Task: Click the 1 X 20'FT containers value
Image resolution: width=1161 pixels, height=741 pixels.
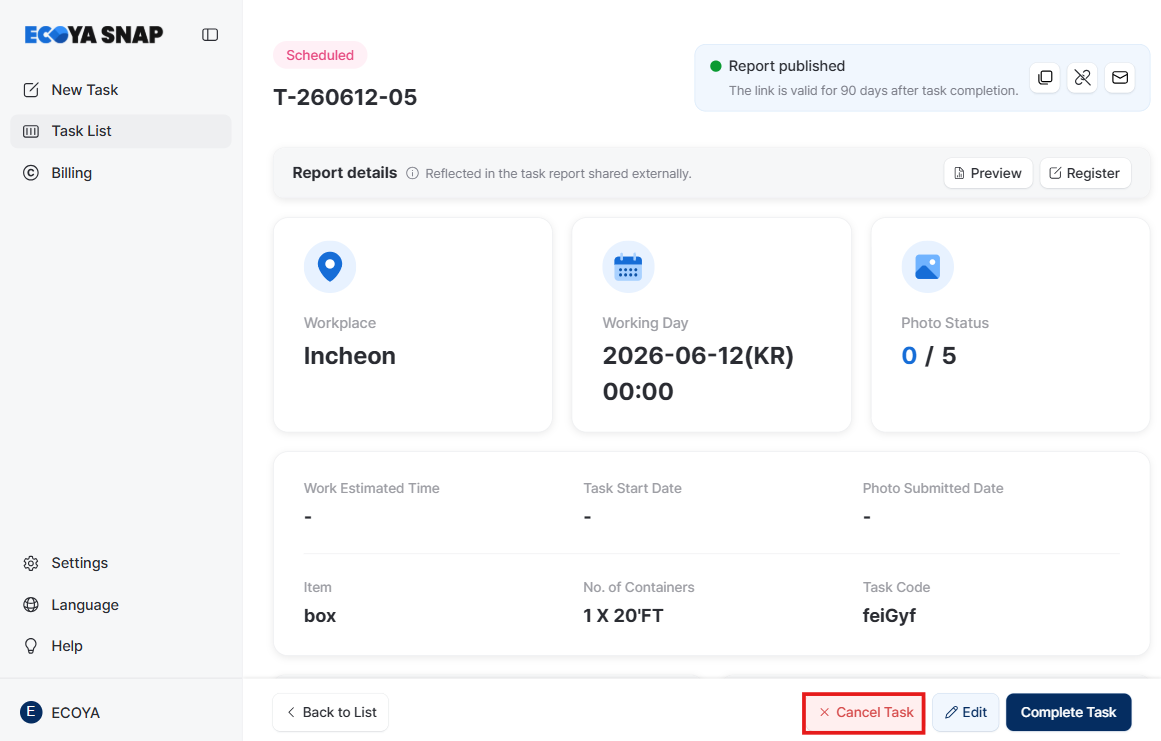Action: tap(623, 616)
